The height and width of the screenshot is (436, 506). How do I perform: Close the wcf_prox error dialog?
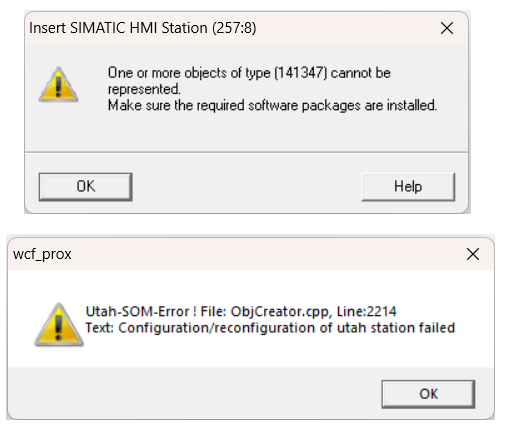473,254
